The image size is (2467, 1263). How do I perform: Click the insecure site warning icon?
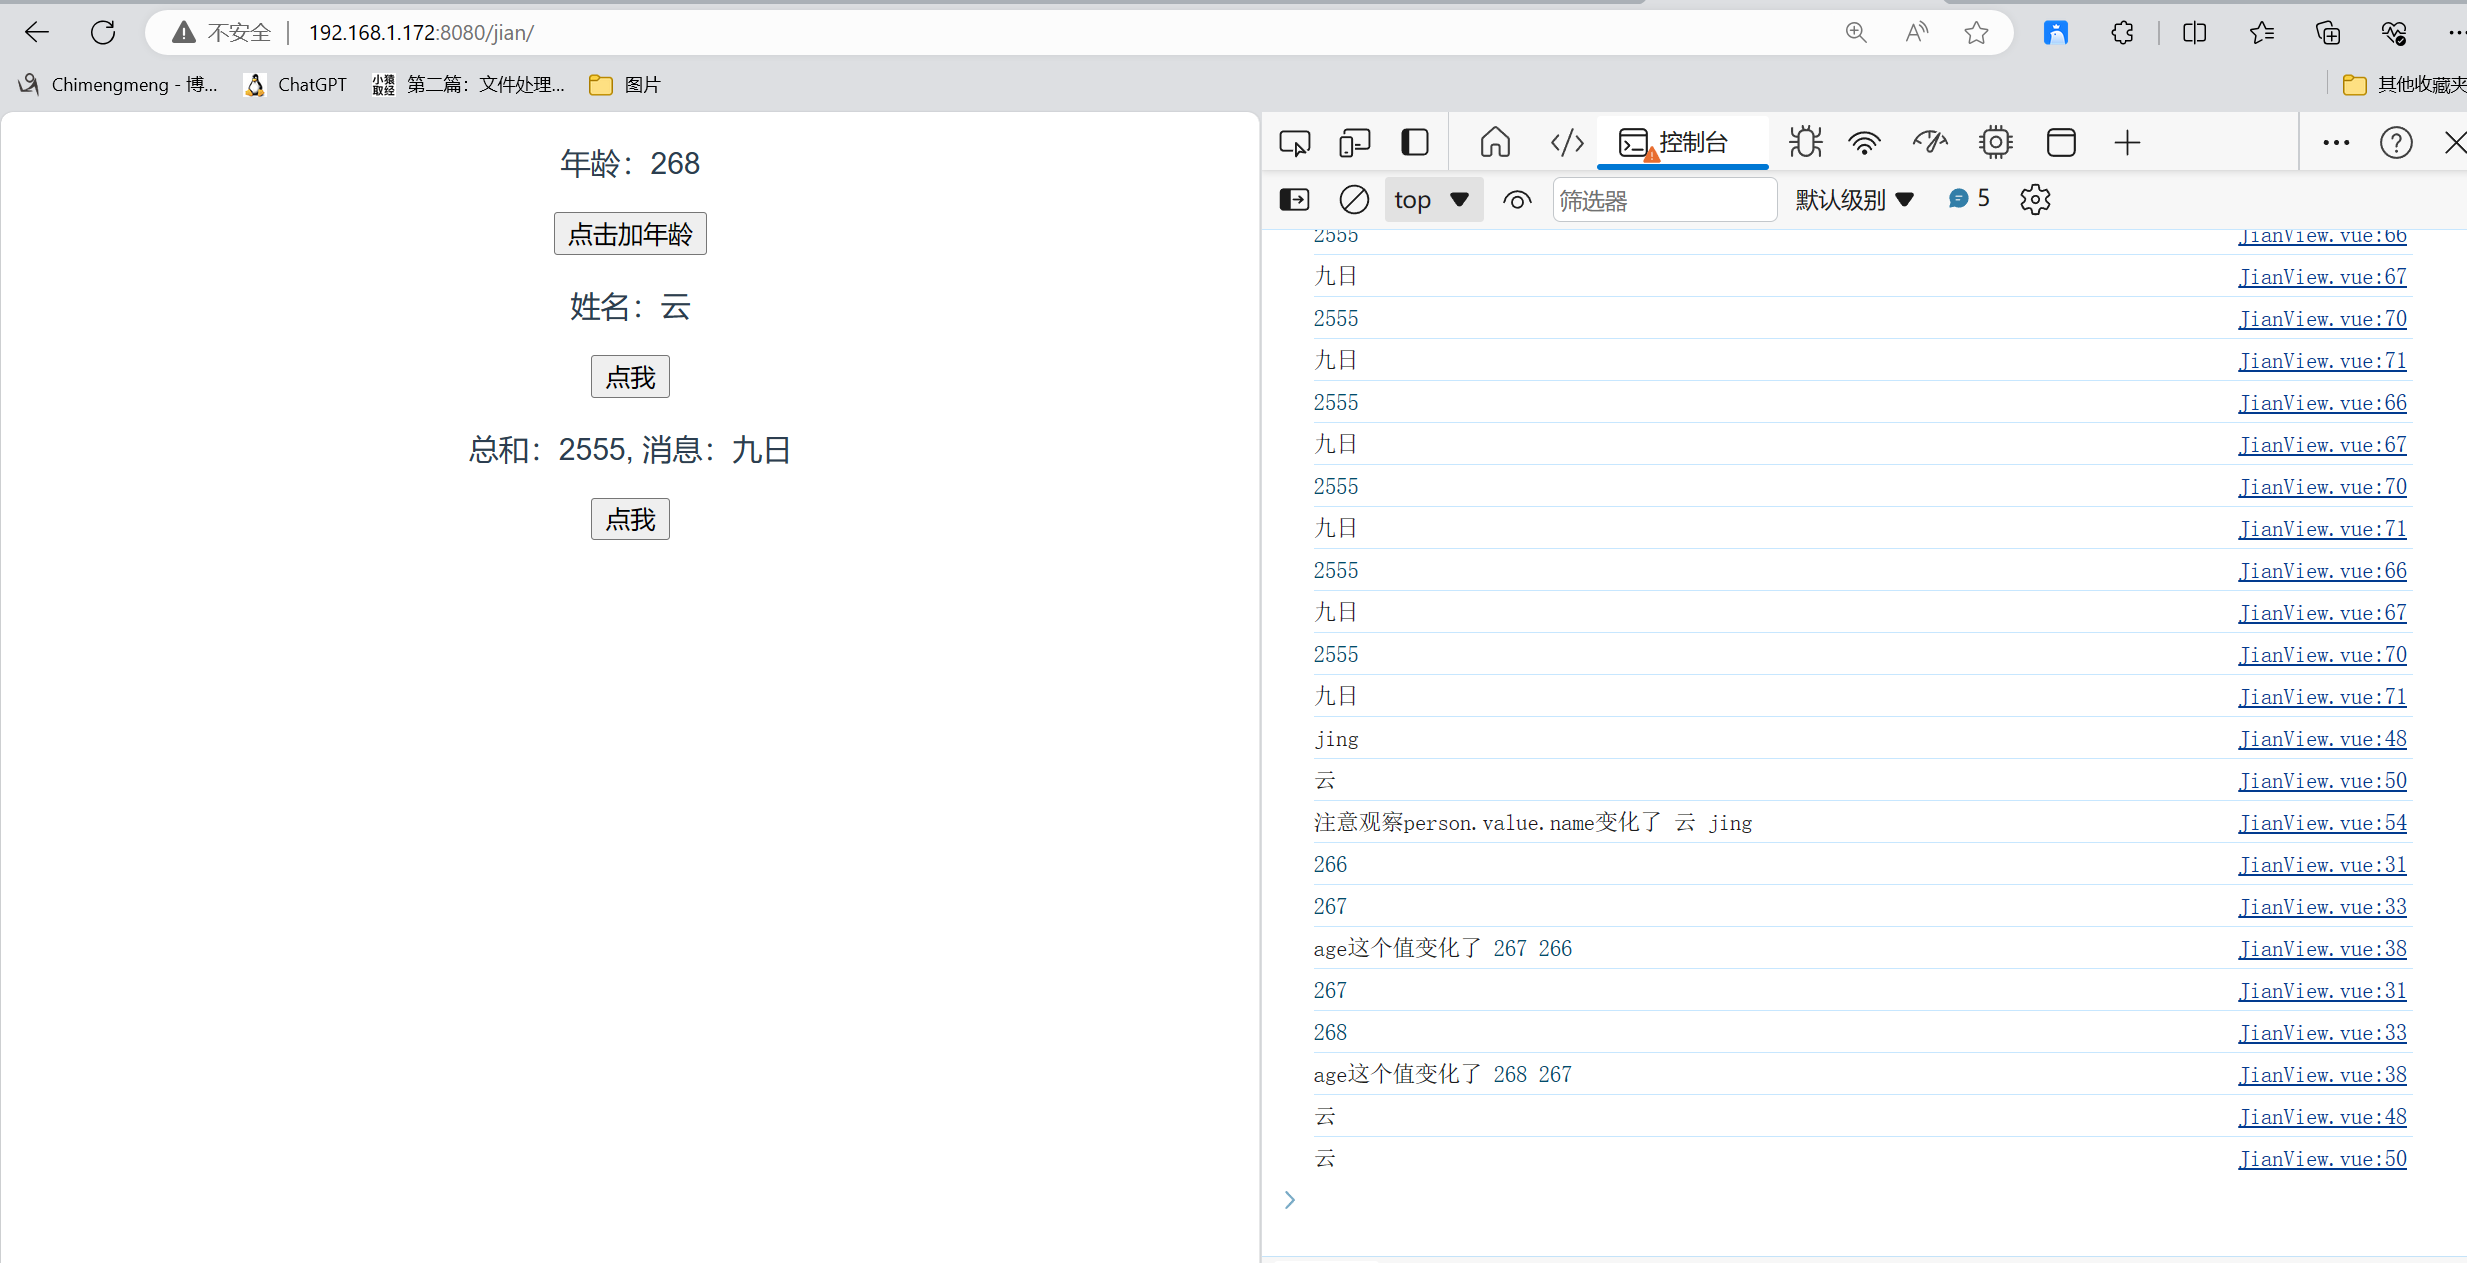coord(184,32)
